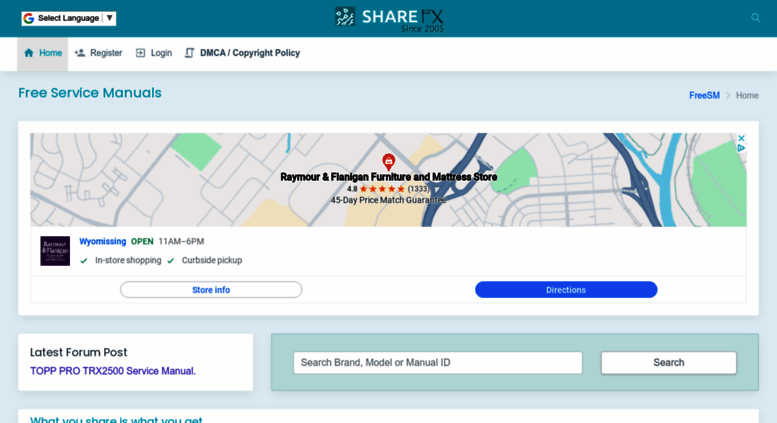Open Raymour & Flanigan store title
The width and height of the screenshot is (777, 423).
tap(388, 177)
